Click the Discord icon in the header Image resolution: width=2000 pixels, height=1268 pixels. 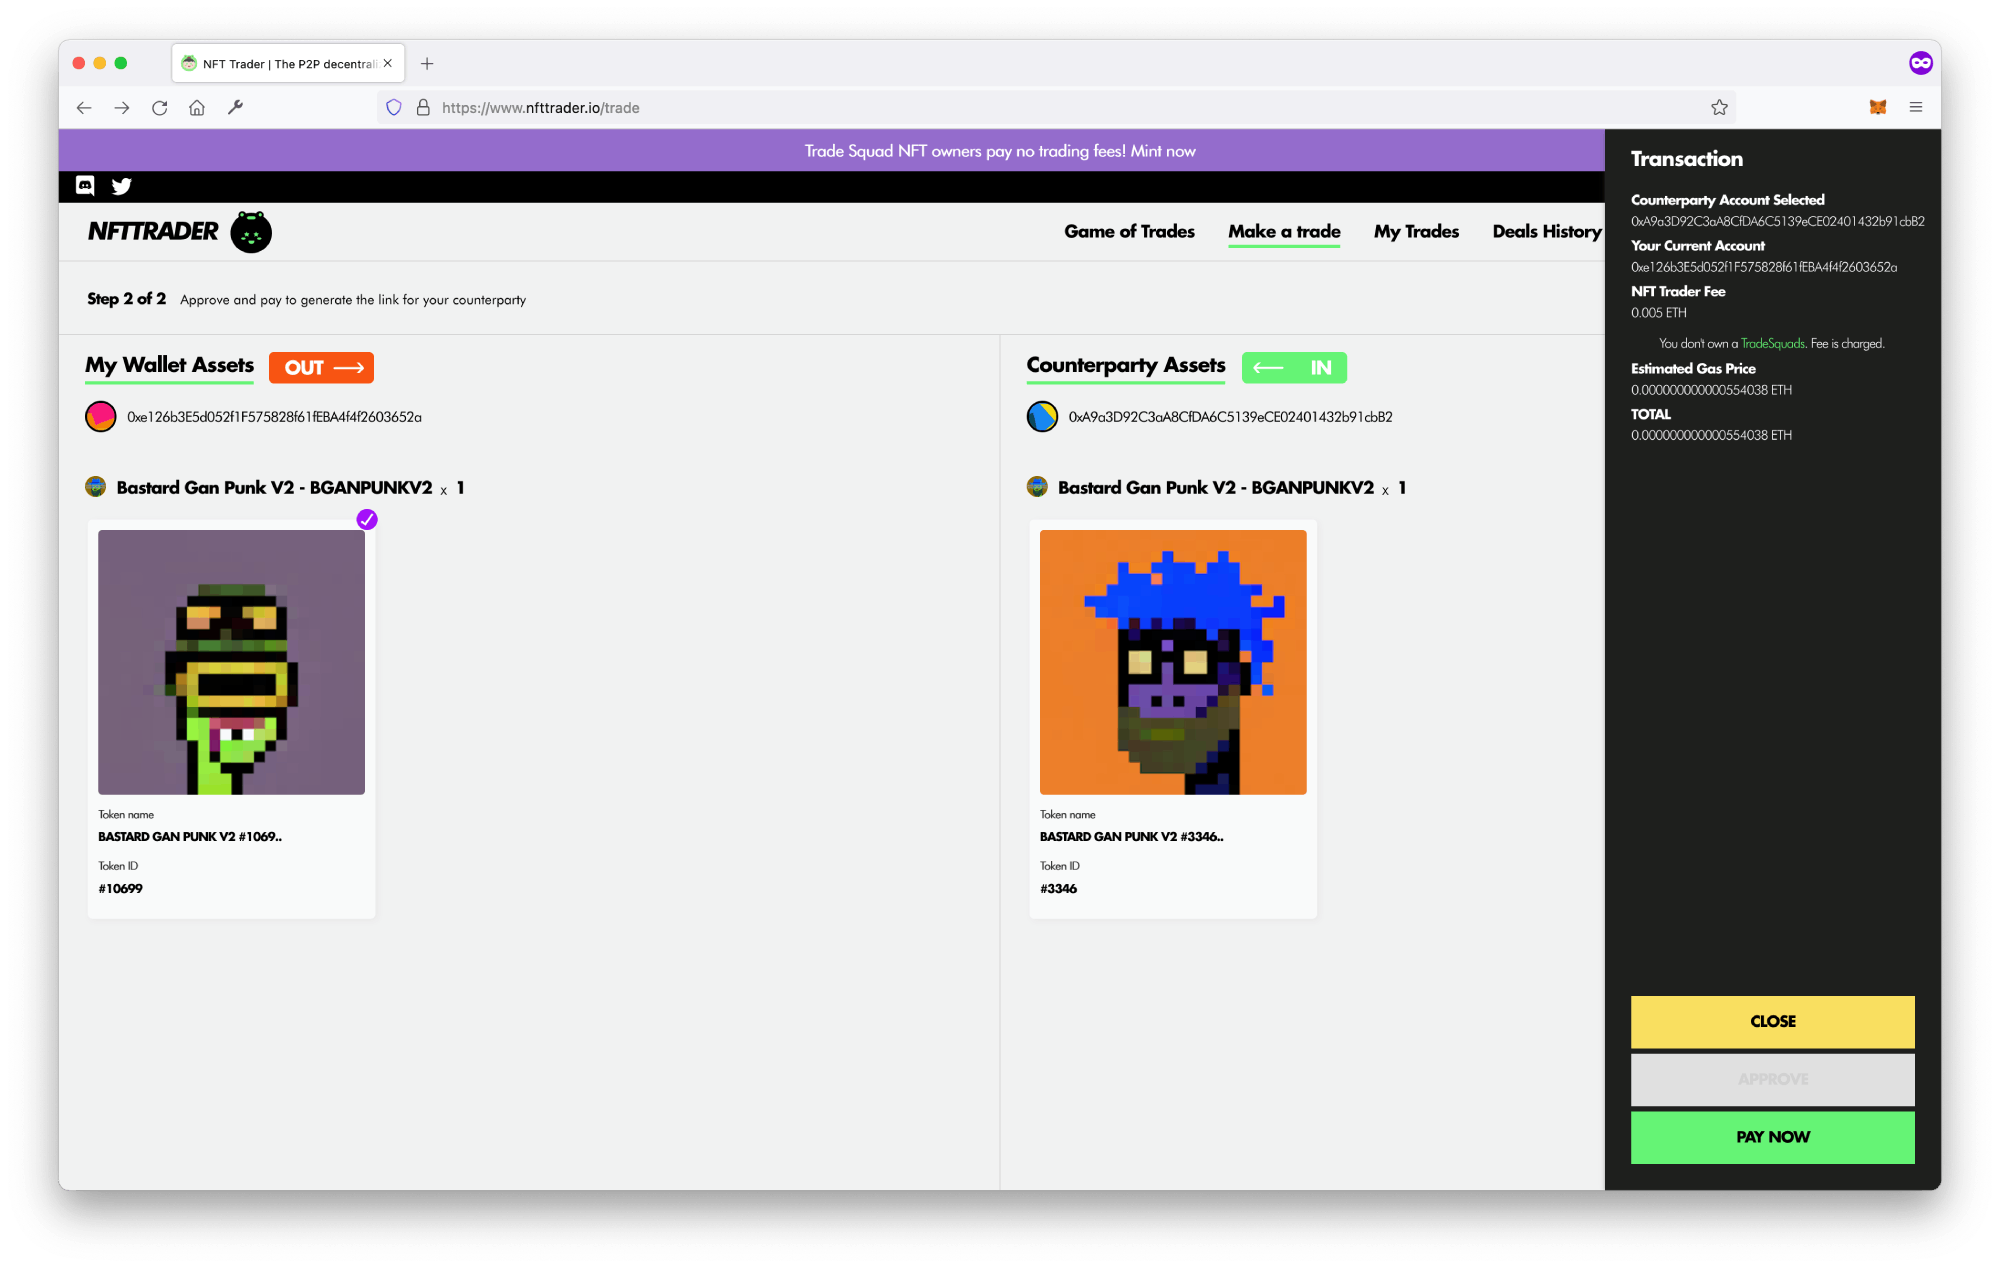pos(86,185)
